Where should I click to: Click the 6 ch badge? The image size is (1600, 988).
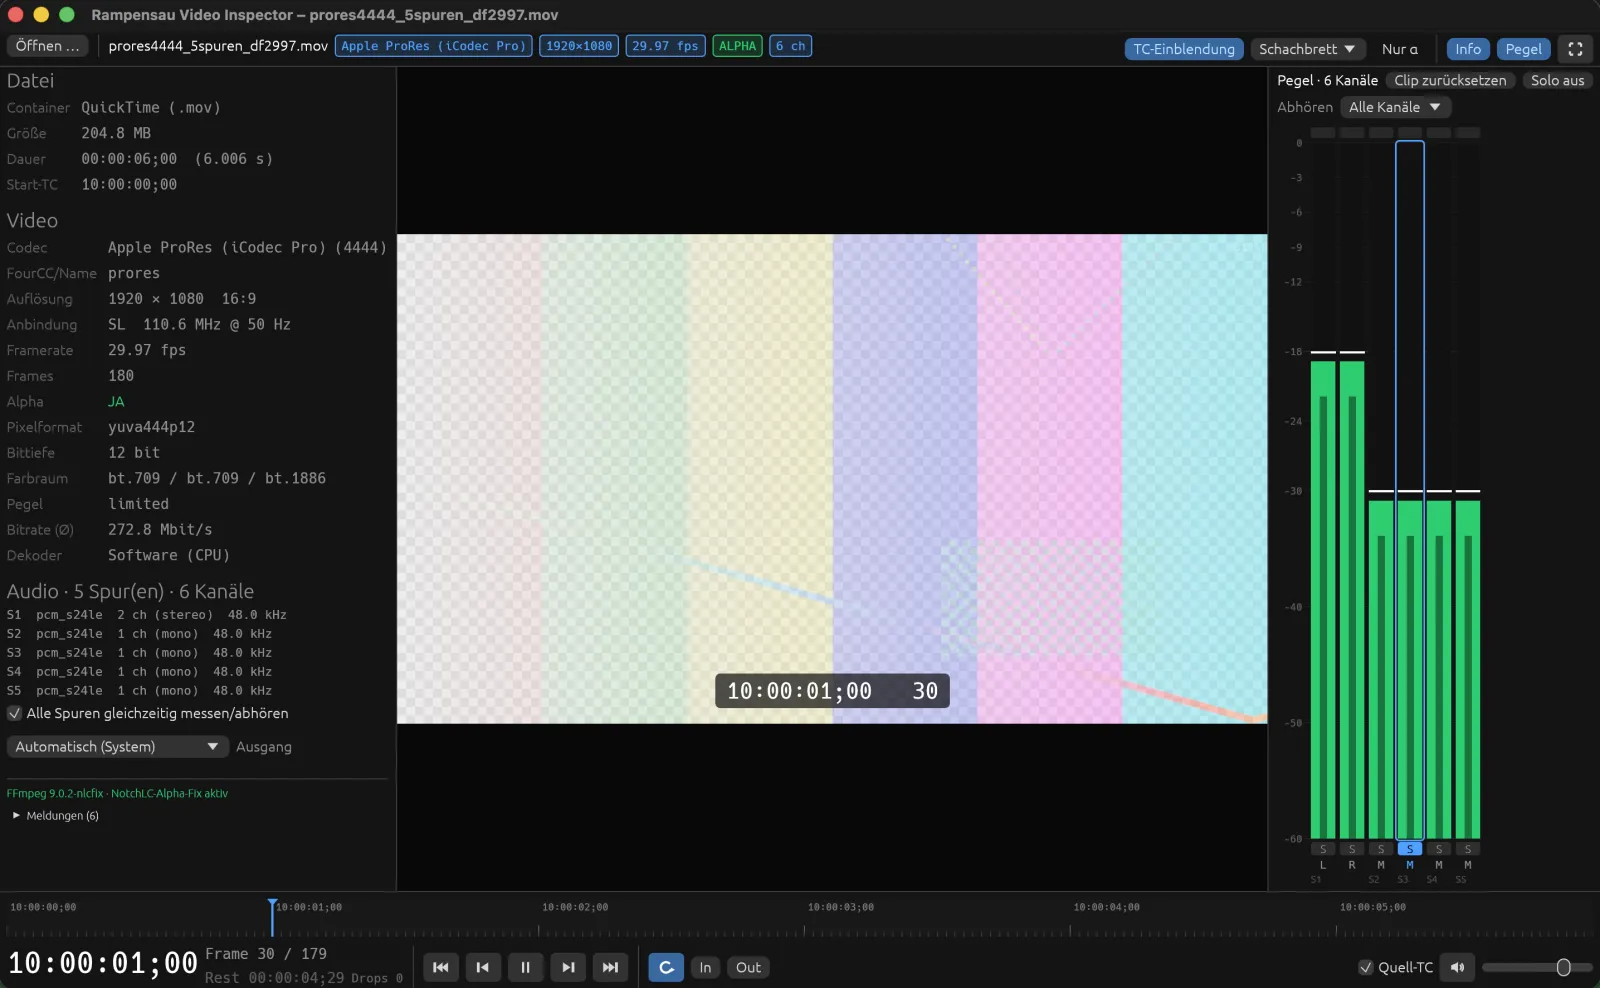(x=790, y=46)
